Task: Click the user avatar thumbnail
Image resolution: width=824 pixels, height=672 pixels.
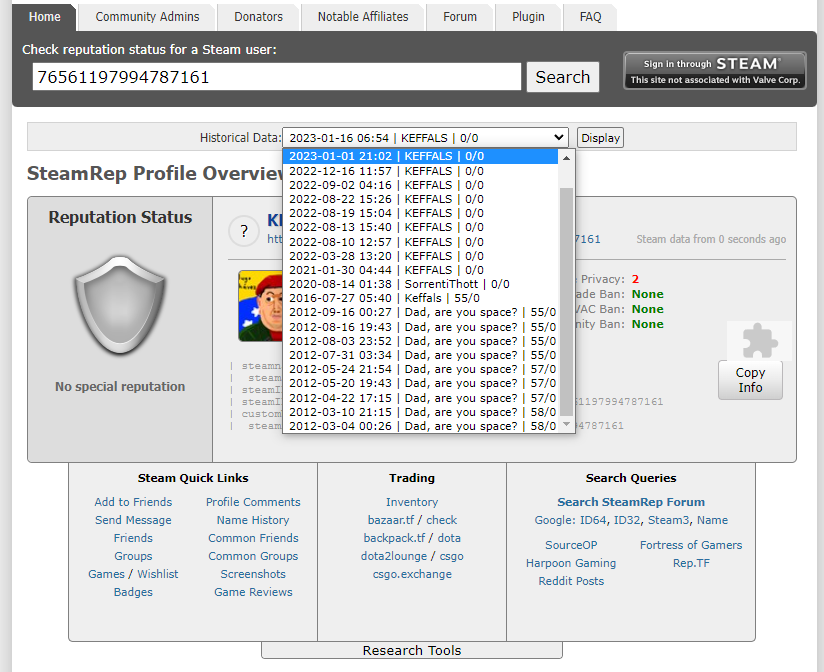Action: click(258, 306)
